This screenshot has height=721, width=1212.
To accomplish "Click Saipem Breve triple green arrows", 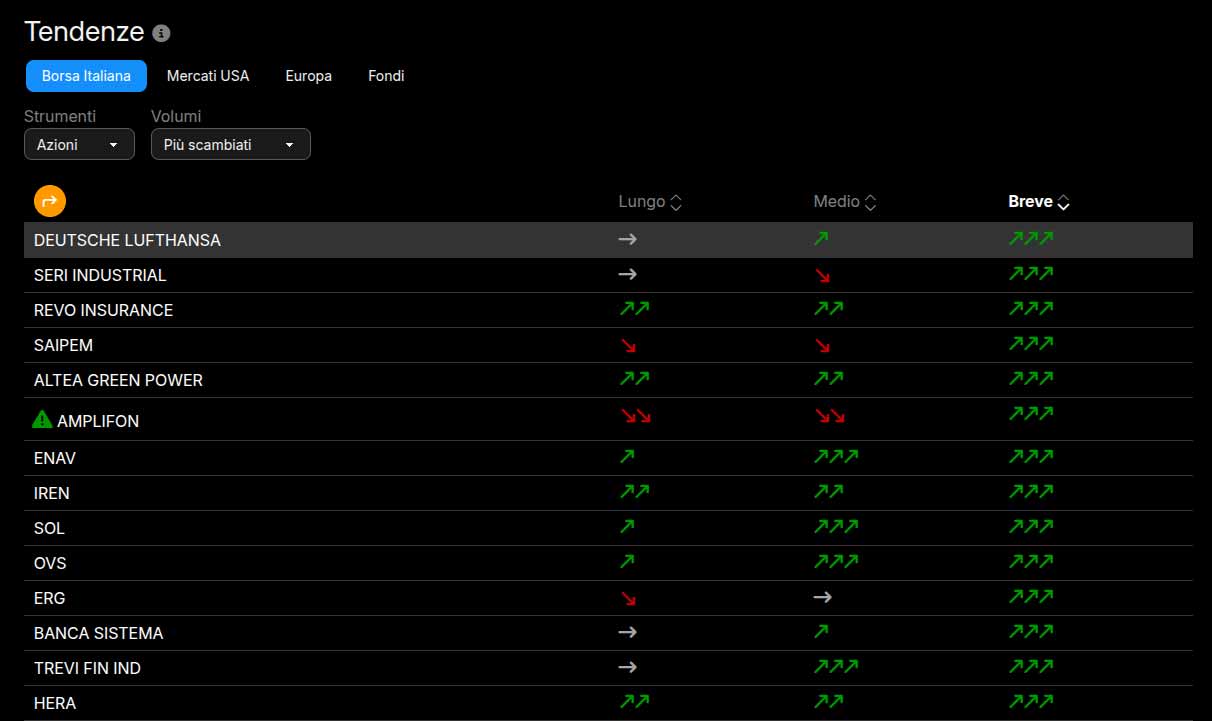I will tap(1031, 343).
